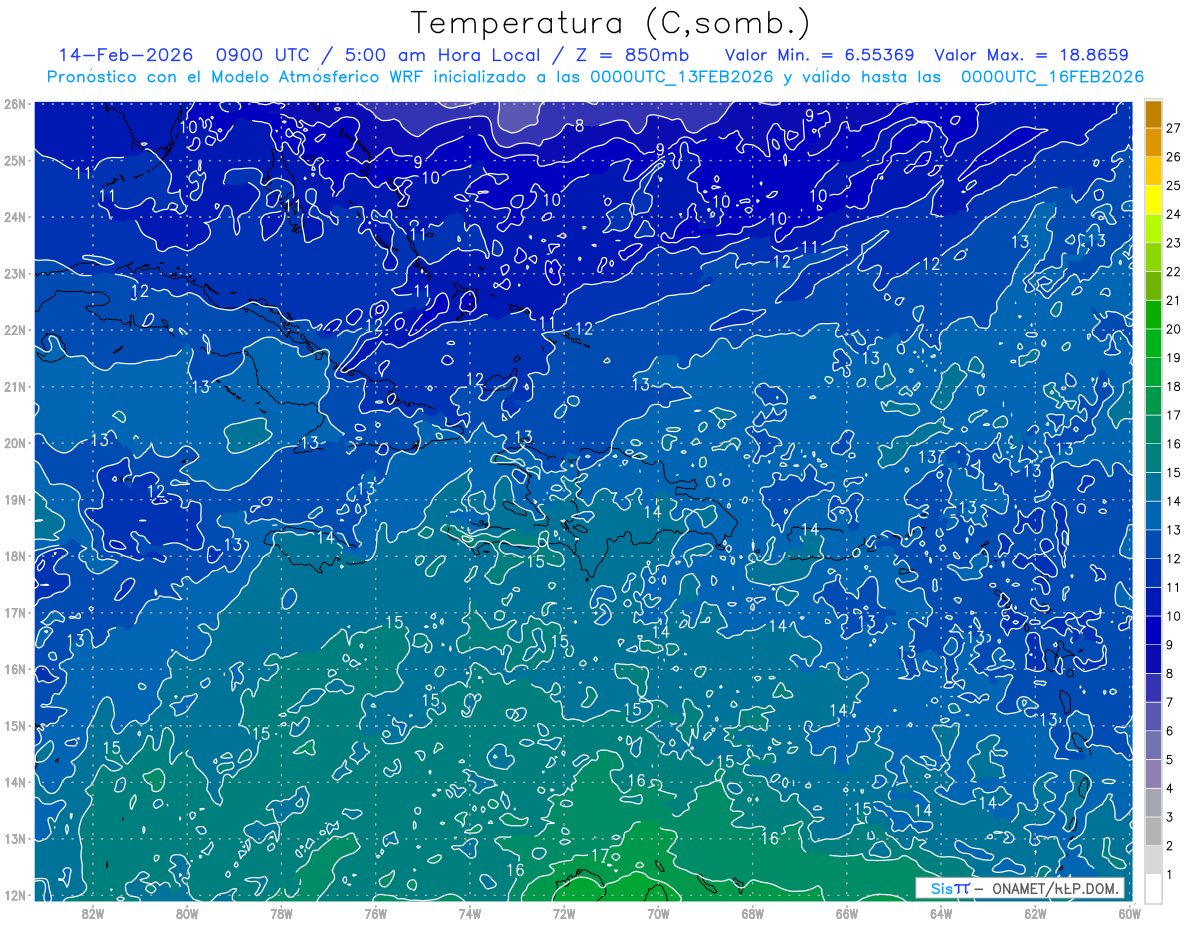
Task: Click the '15N' latitude axis label
Action: (x=14, y=725)
